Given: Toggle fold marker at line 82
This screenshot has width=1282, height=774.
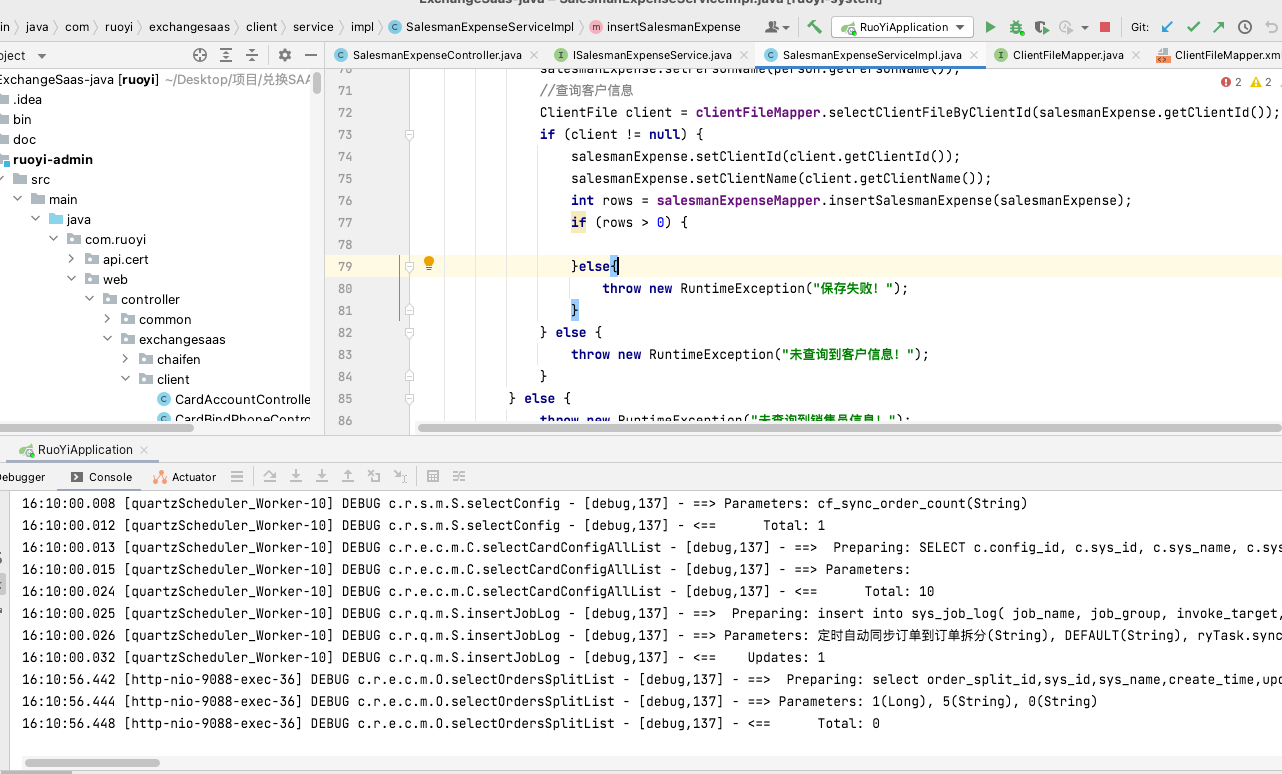Looking at the screenshot, I should coord(409,332).
